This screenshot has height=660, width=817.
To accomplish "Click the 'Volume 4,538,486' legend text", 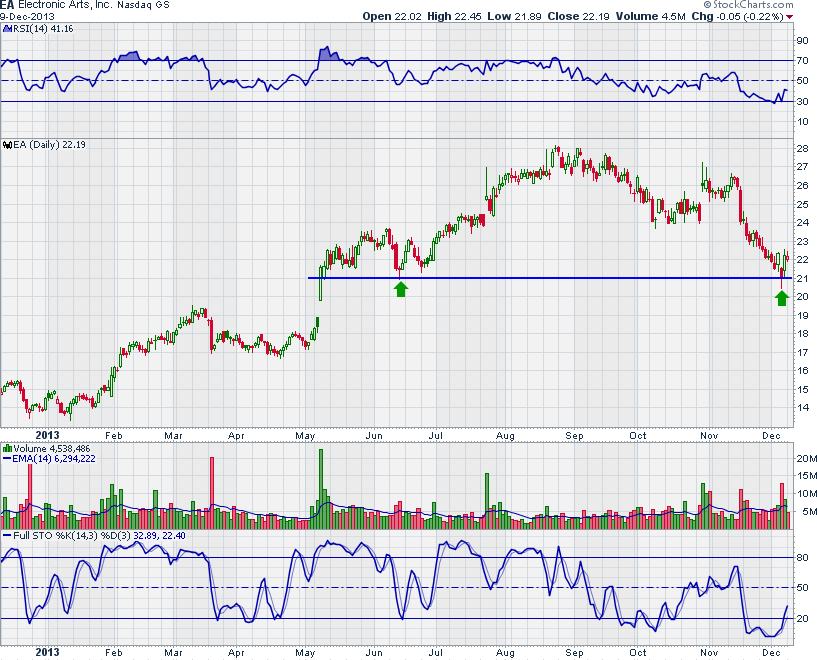I will click(x=52, y=449).
